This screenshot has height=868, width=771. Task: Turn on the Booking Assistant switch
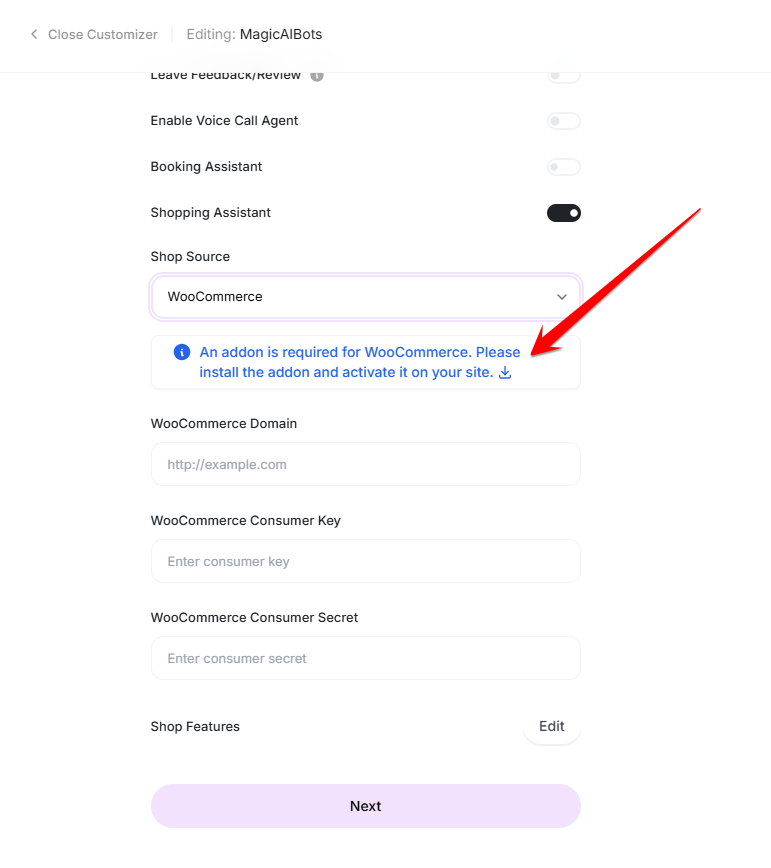pos(563,167)
